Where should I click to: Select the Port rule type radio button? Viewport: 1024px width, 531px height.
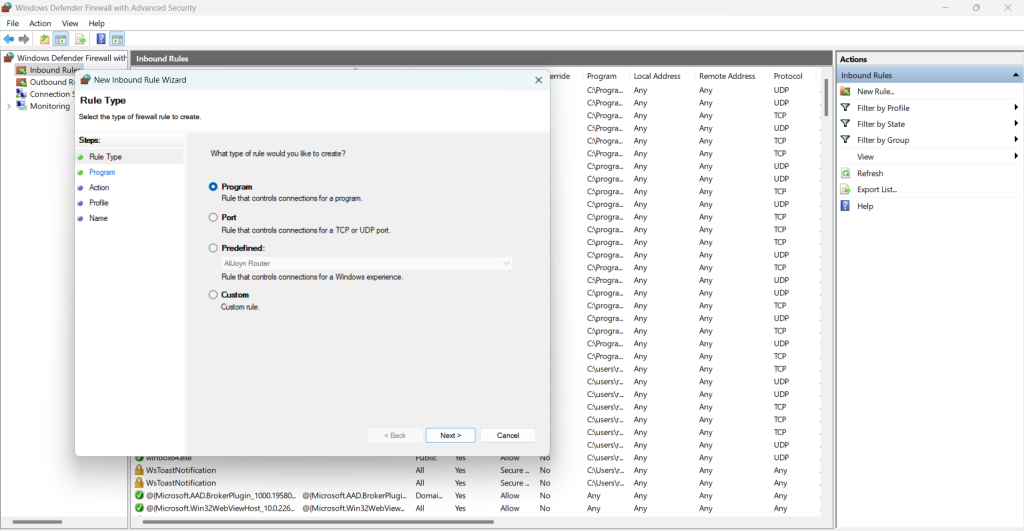coord(213,217)
